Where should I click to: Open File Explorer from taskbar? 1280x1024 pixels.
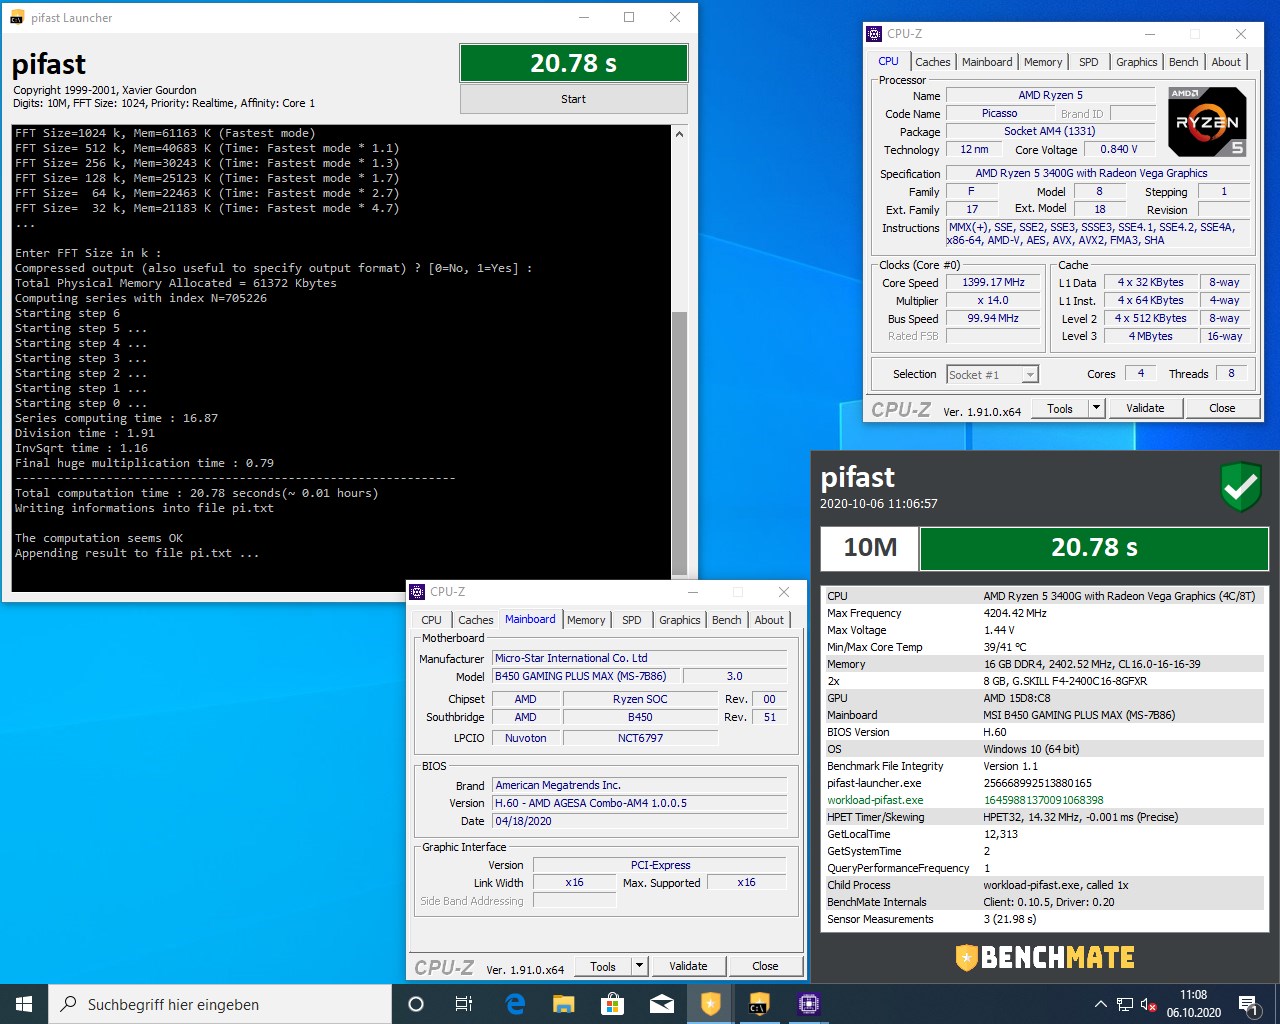click(563, 1004)
